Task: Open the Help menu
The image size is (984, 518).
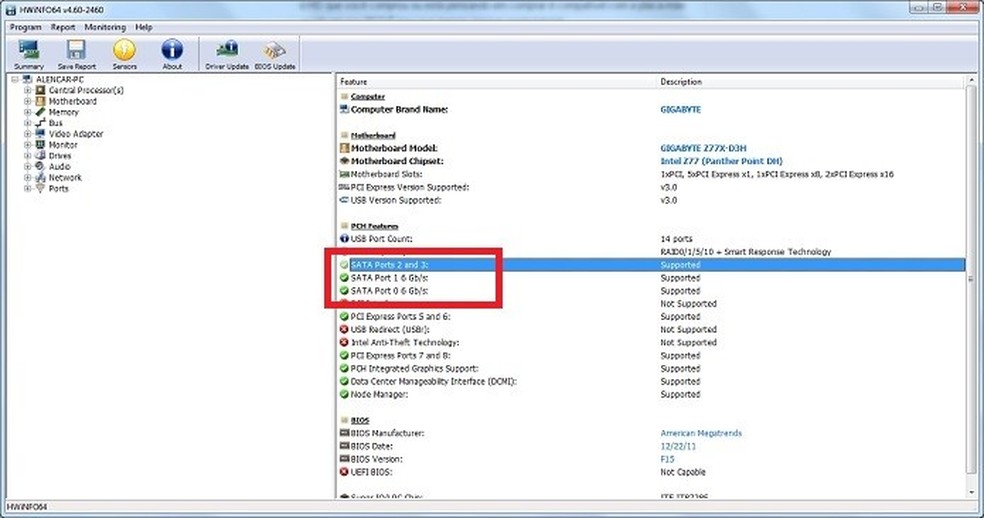Action: pos(144,28)
